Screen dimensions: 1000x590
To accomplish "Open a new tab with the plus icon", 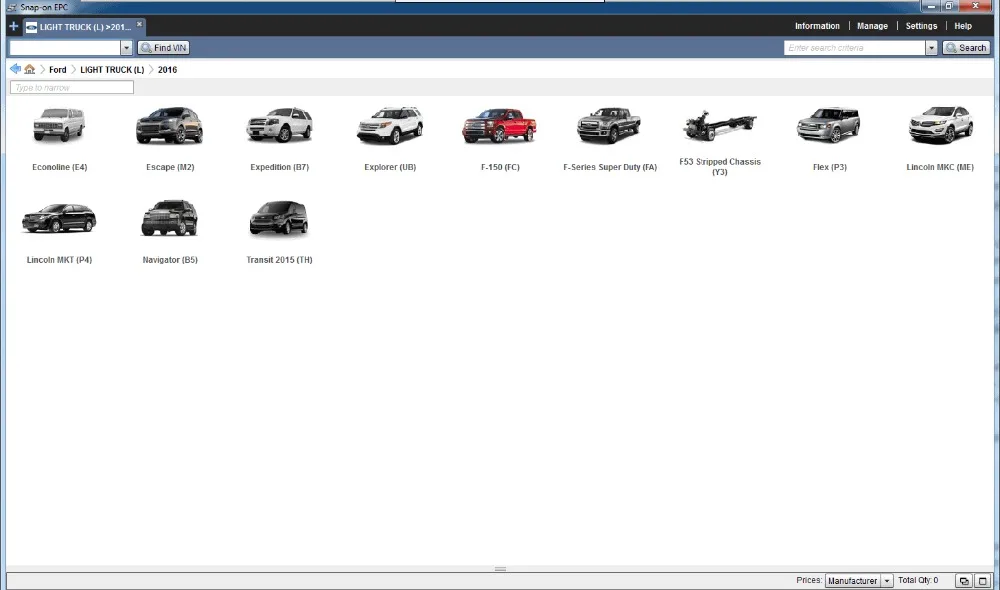I will (x=13, y=26).
